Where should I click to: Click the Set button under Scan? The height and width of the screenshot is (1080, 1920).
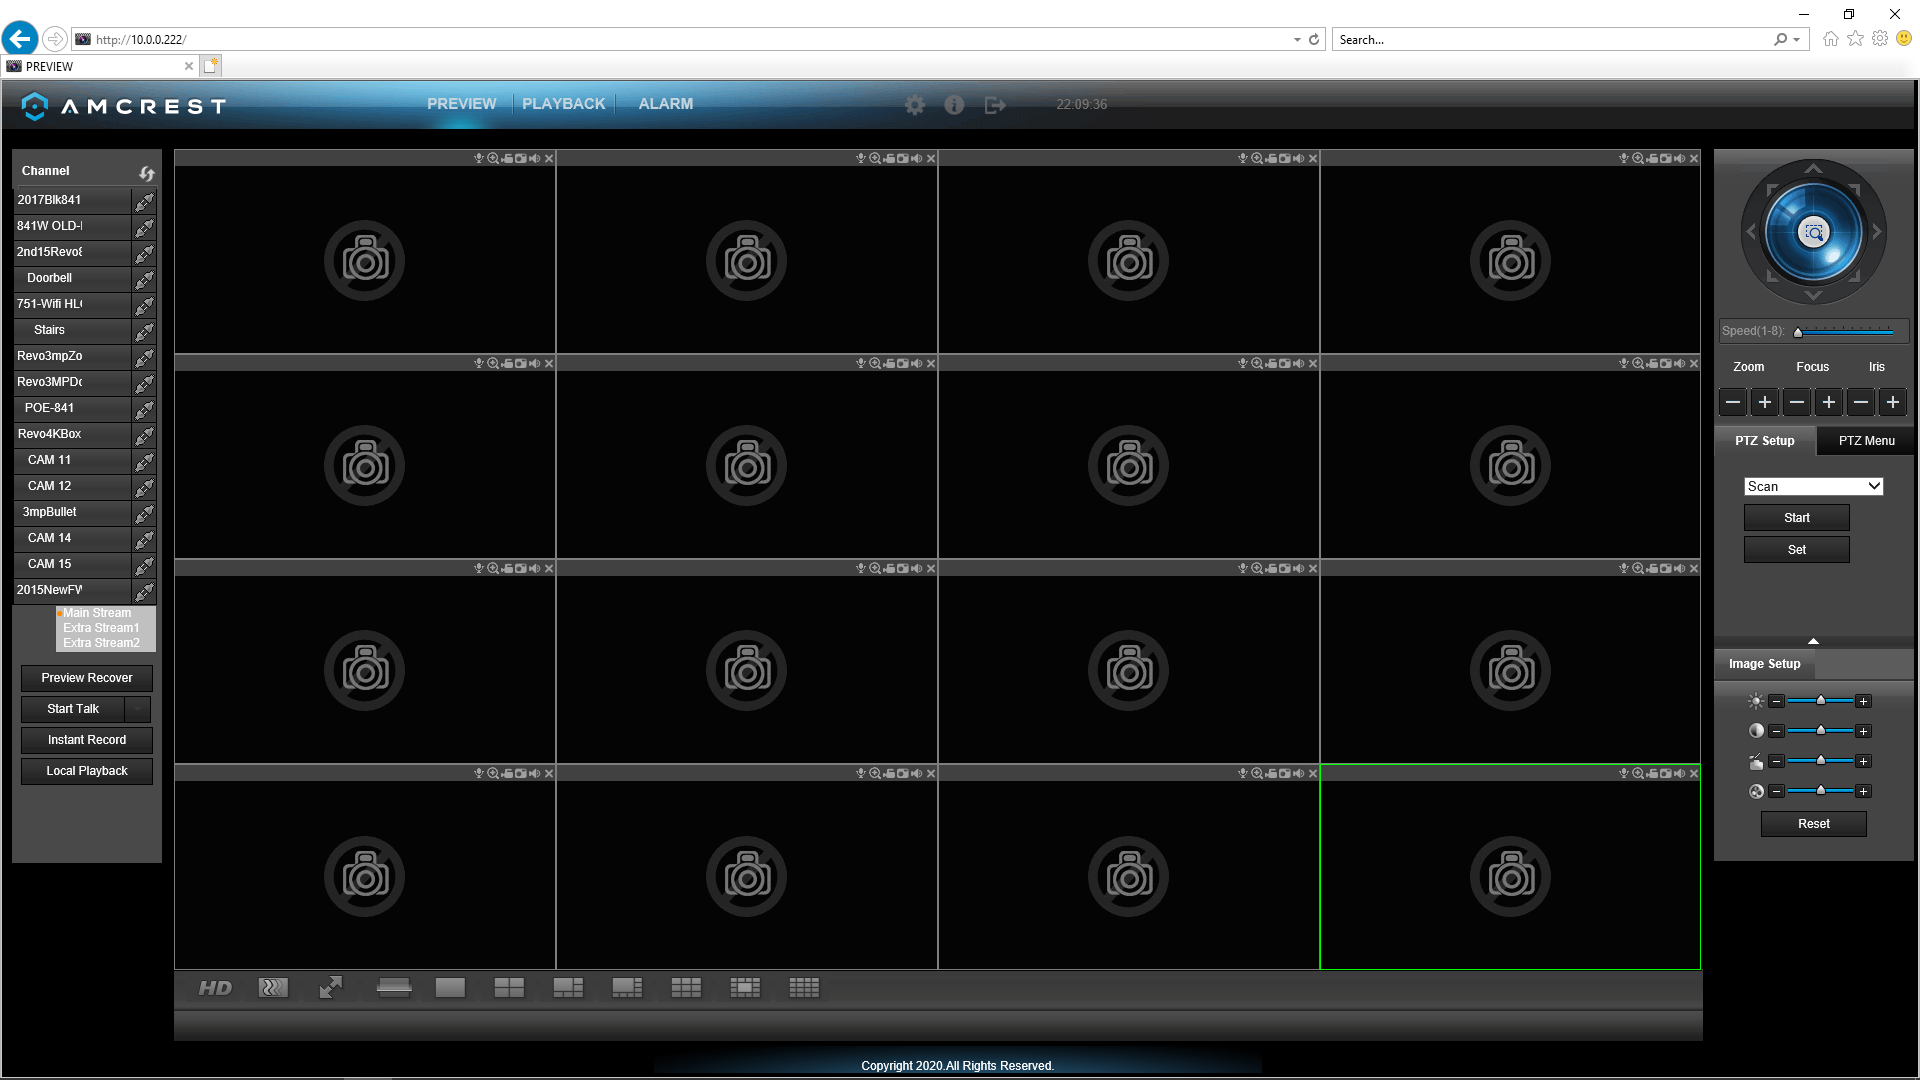tap(1796, 550)
